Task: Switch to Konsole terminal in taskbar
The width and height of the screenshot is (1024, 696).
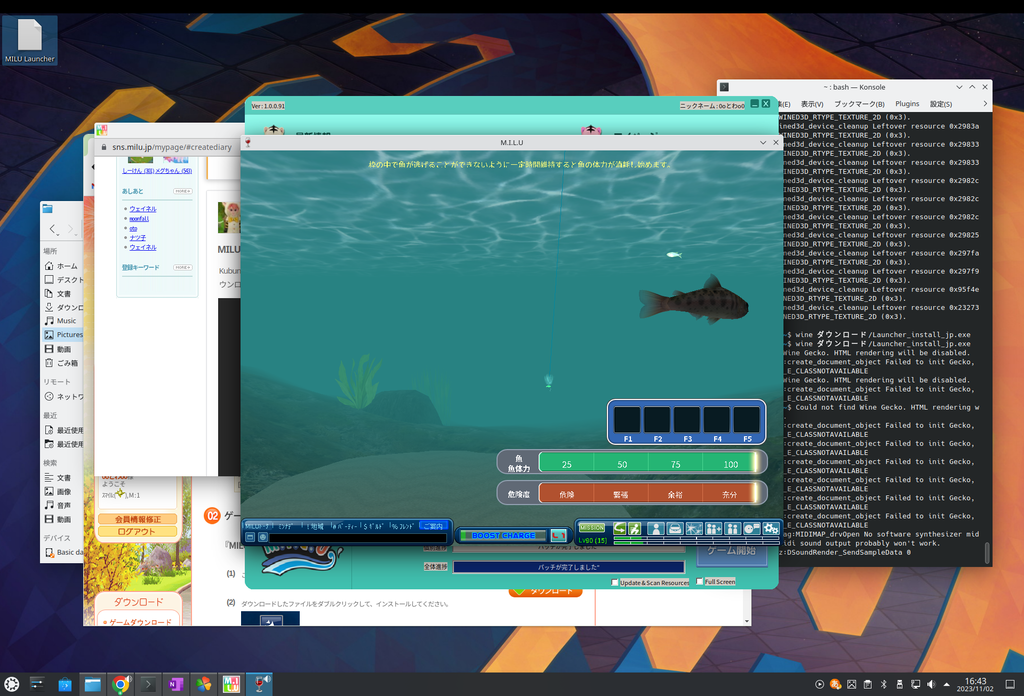Action: click(148, 684)
